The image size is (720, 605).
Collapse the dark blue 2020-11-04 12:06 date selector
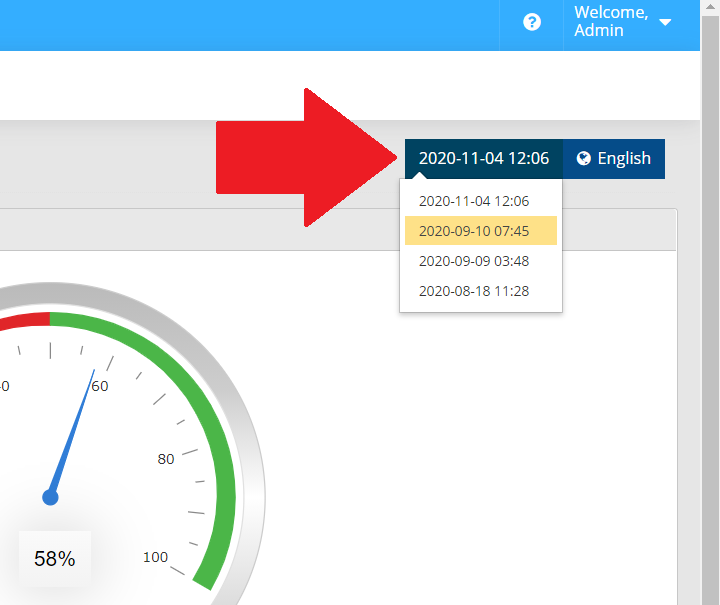pos(483,158)
